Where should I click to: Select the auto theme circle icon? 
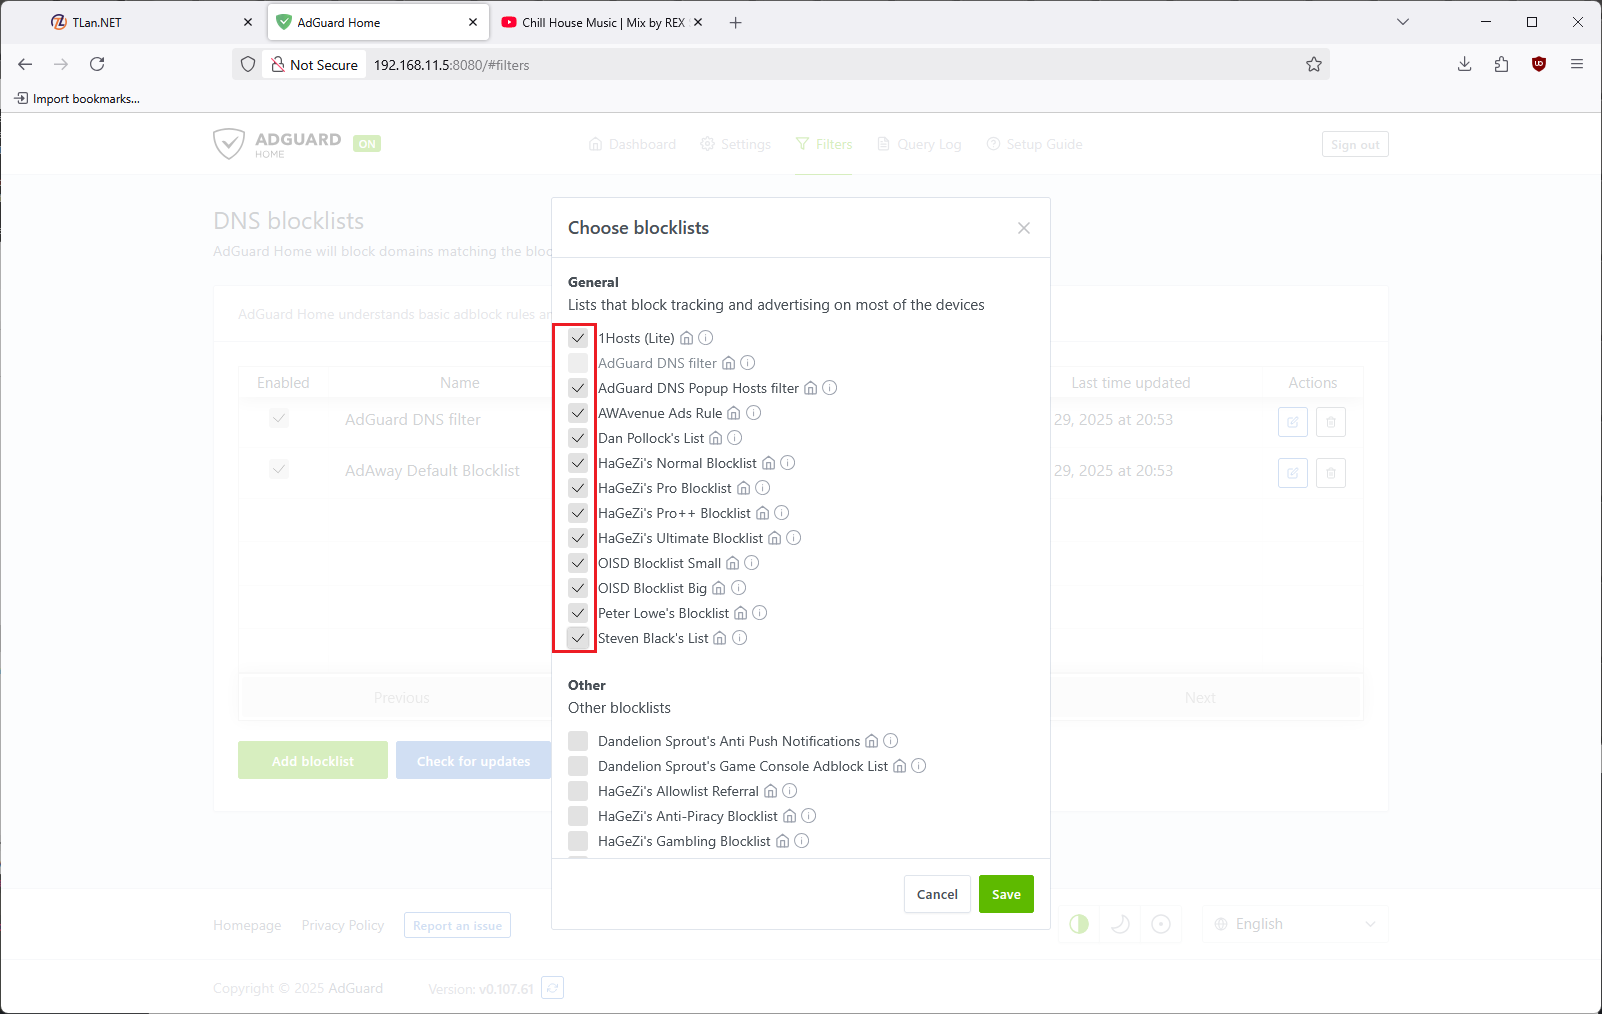coord(1161,924)
